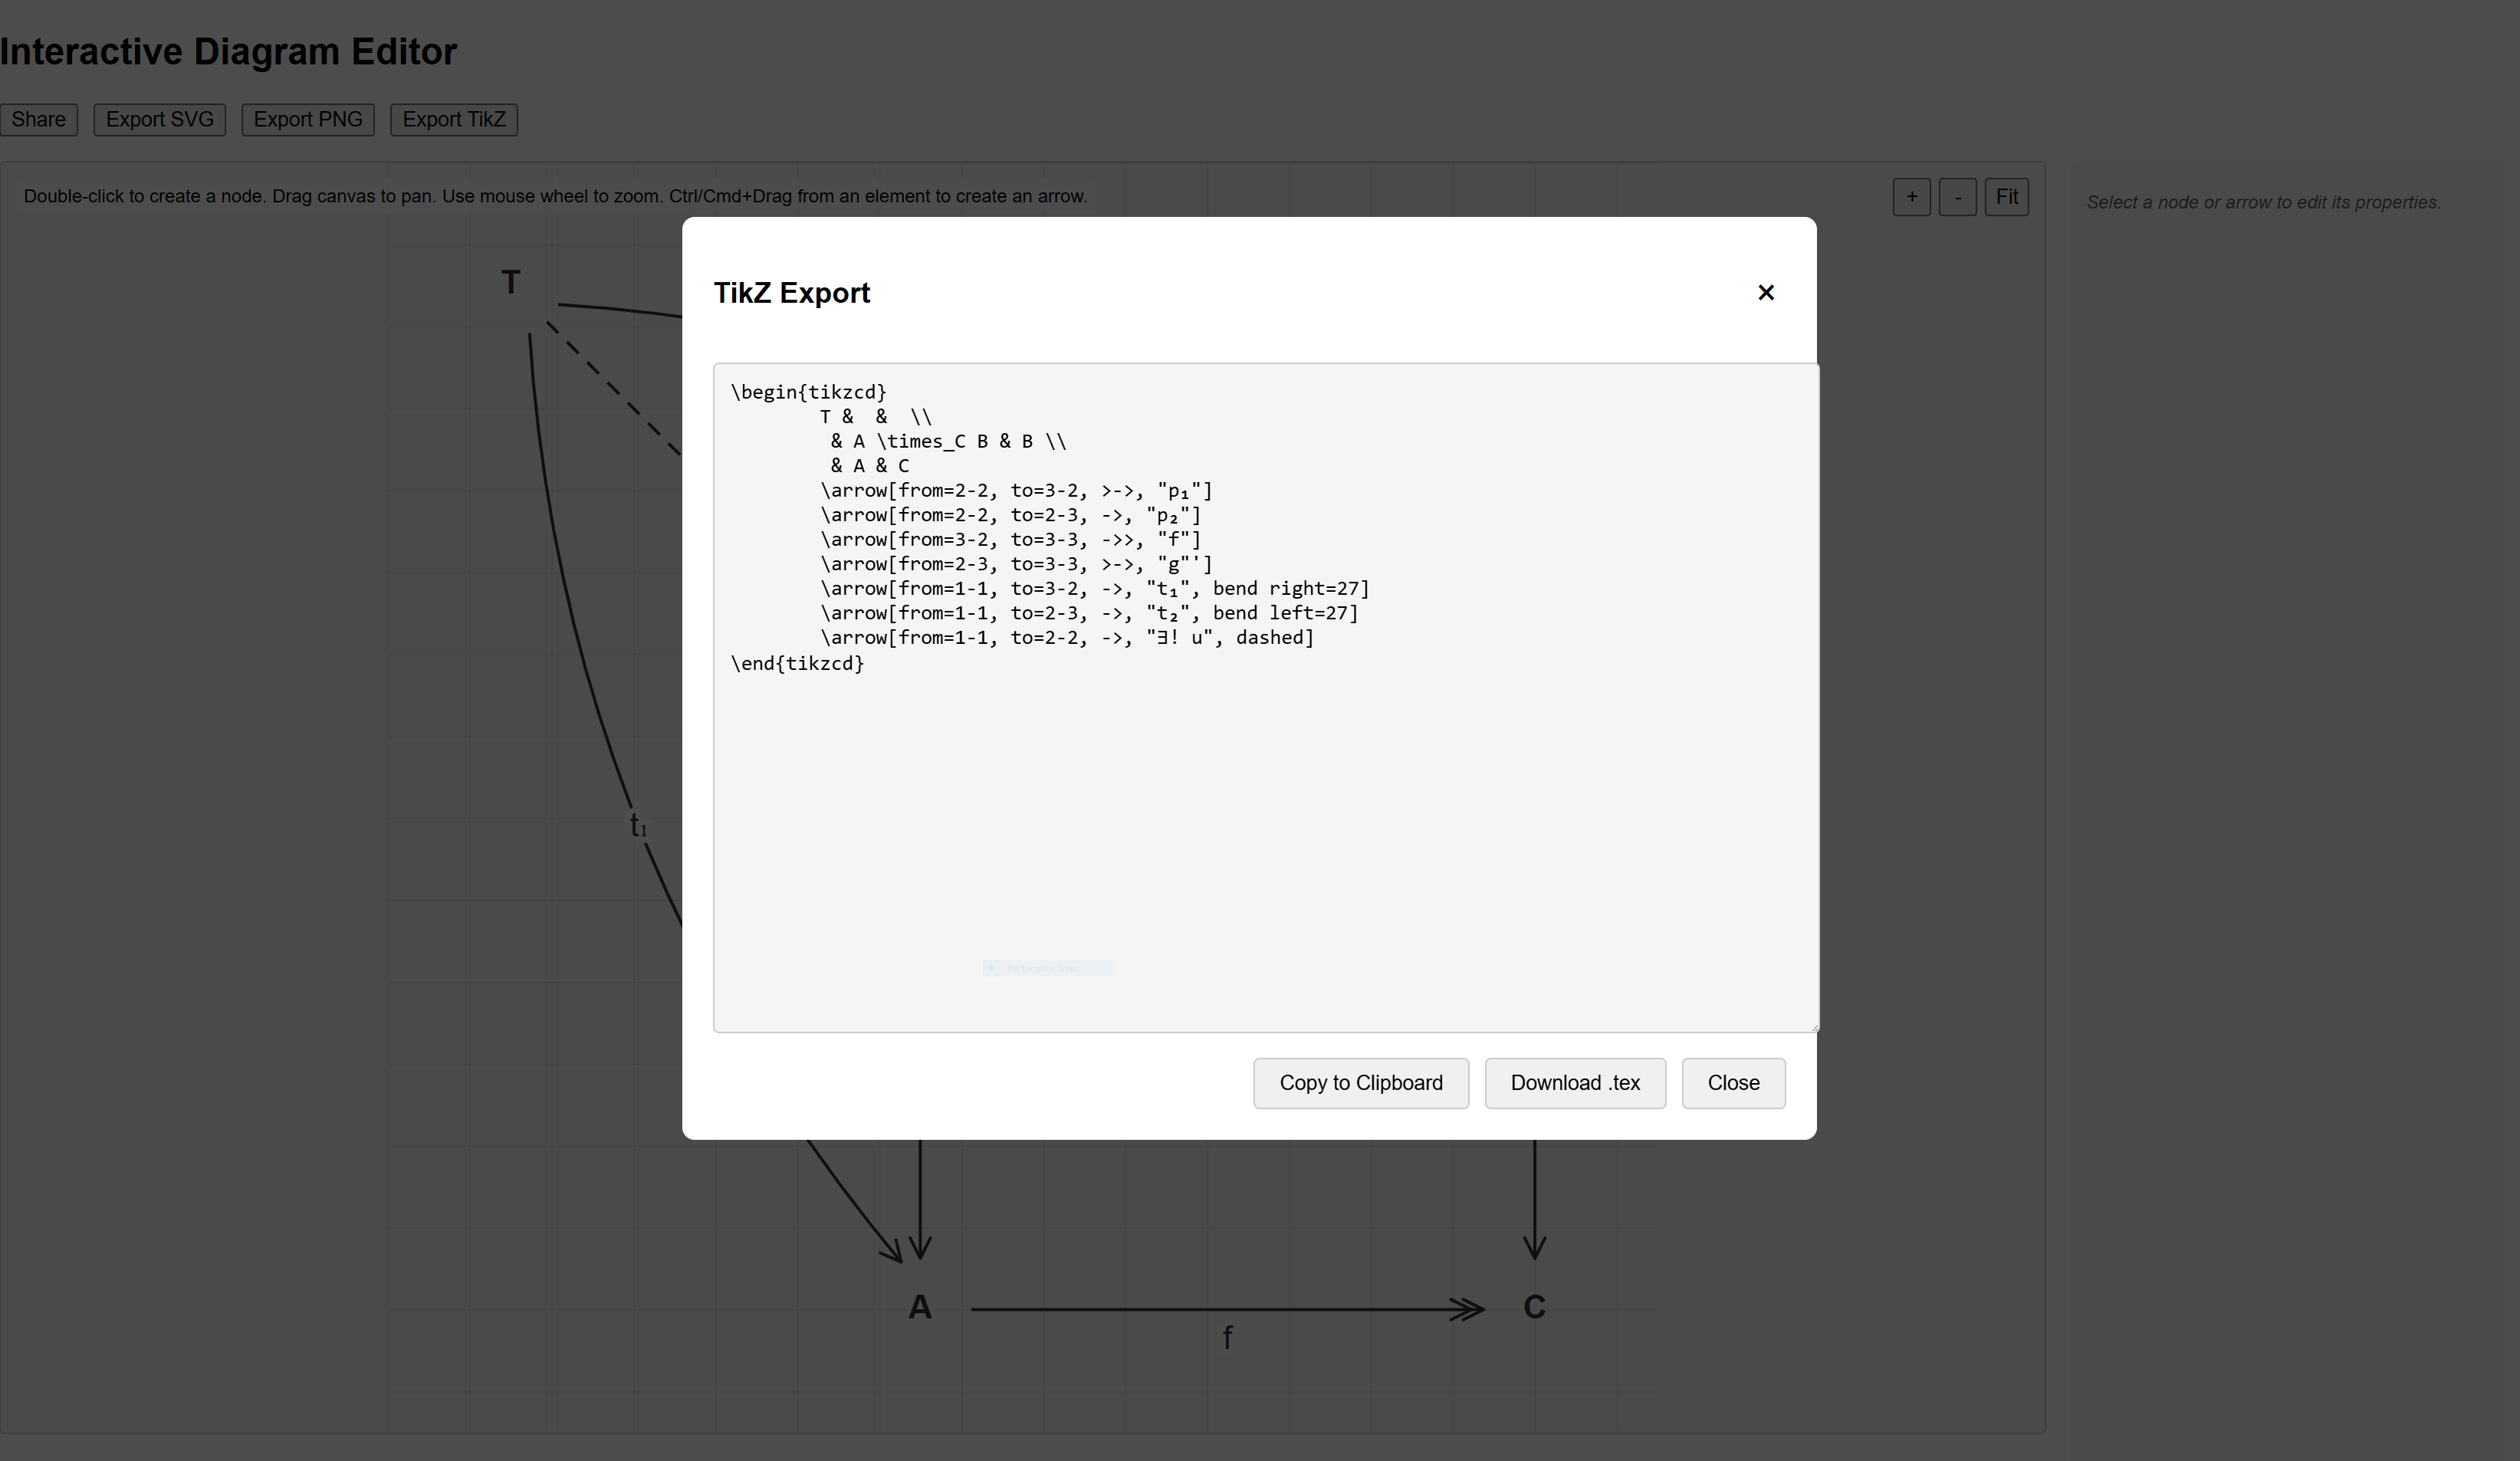Click the arrow line labeled "p₂"
The width and height of the screenshot is (2520, 1461).
click(x=1011, y=515)
